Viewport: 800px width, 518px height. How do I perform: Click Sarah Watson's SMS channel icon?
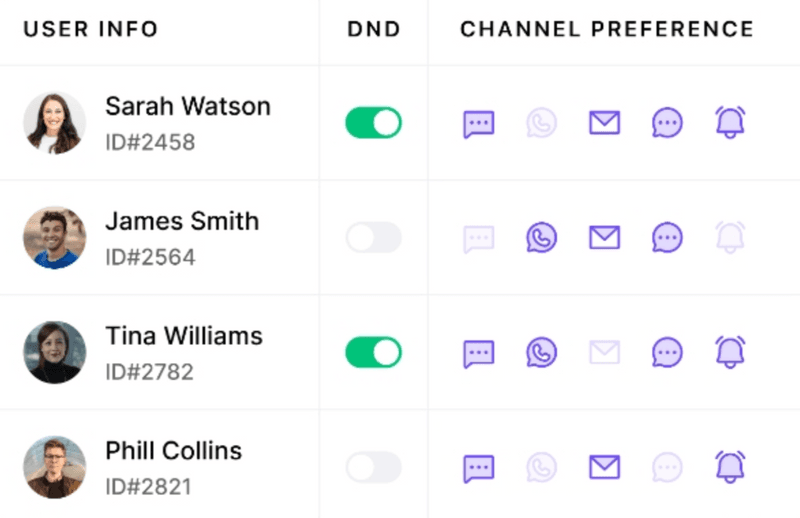click(x=479, y=123)
